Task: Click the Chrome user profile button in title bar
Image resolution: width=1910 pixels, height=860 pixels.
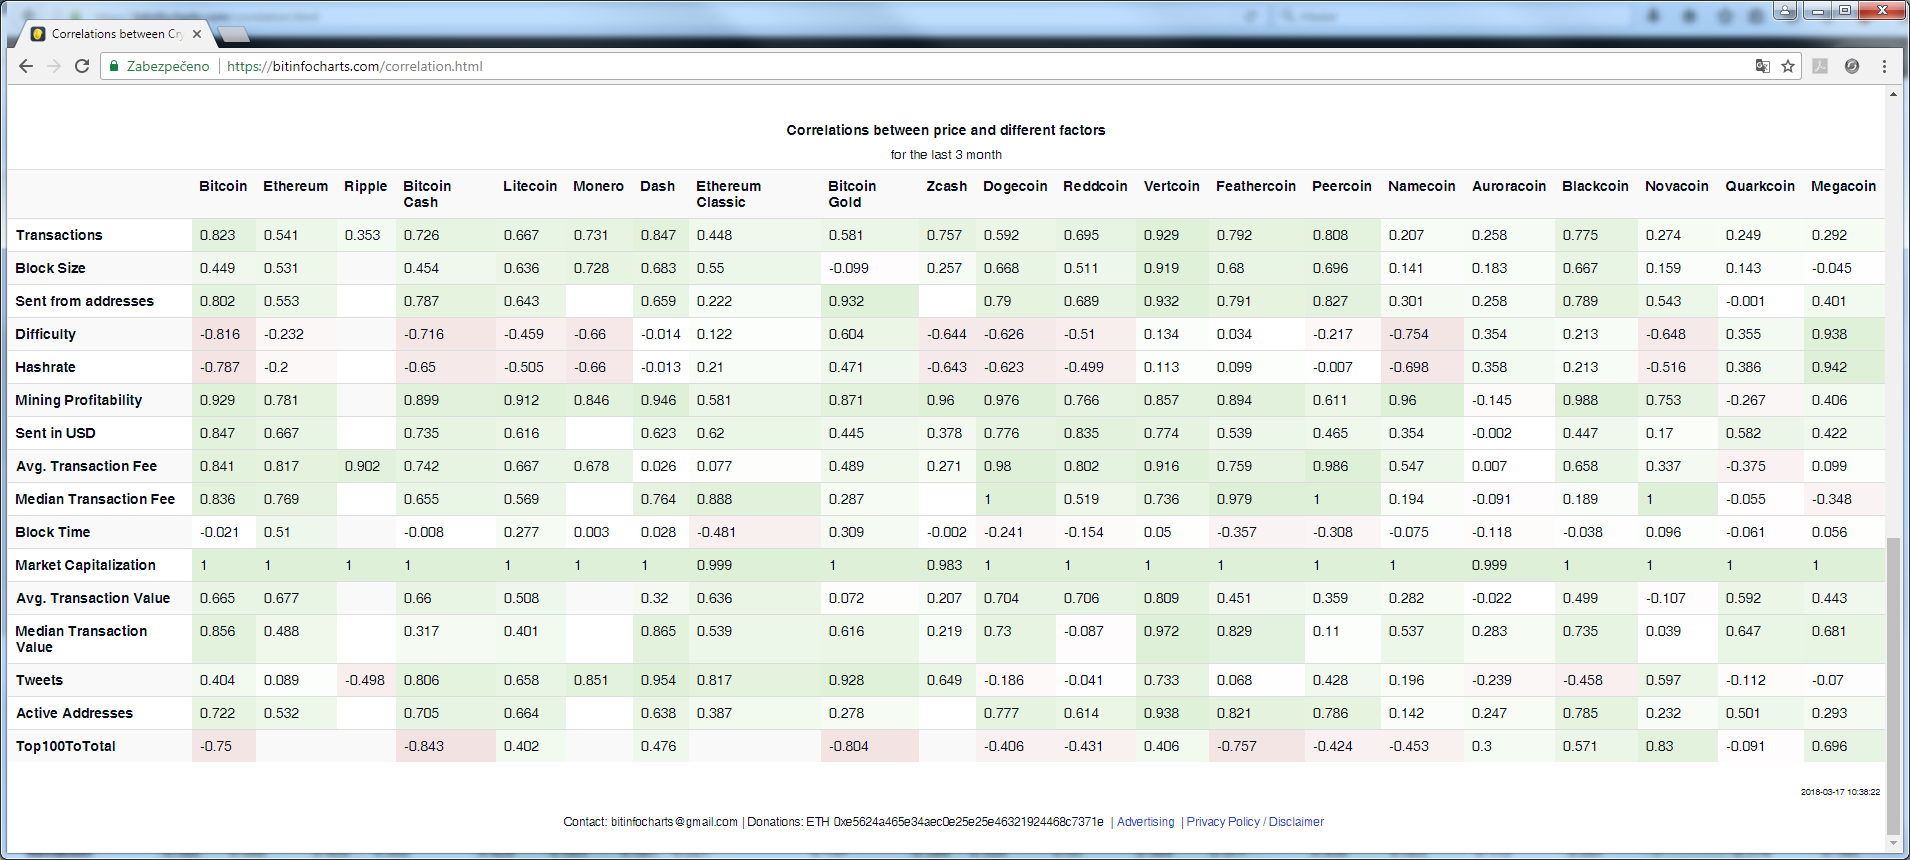Action: coord(1786,10)
